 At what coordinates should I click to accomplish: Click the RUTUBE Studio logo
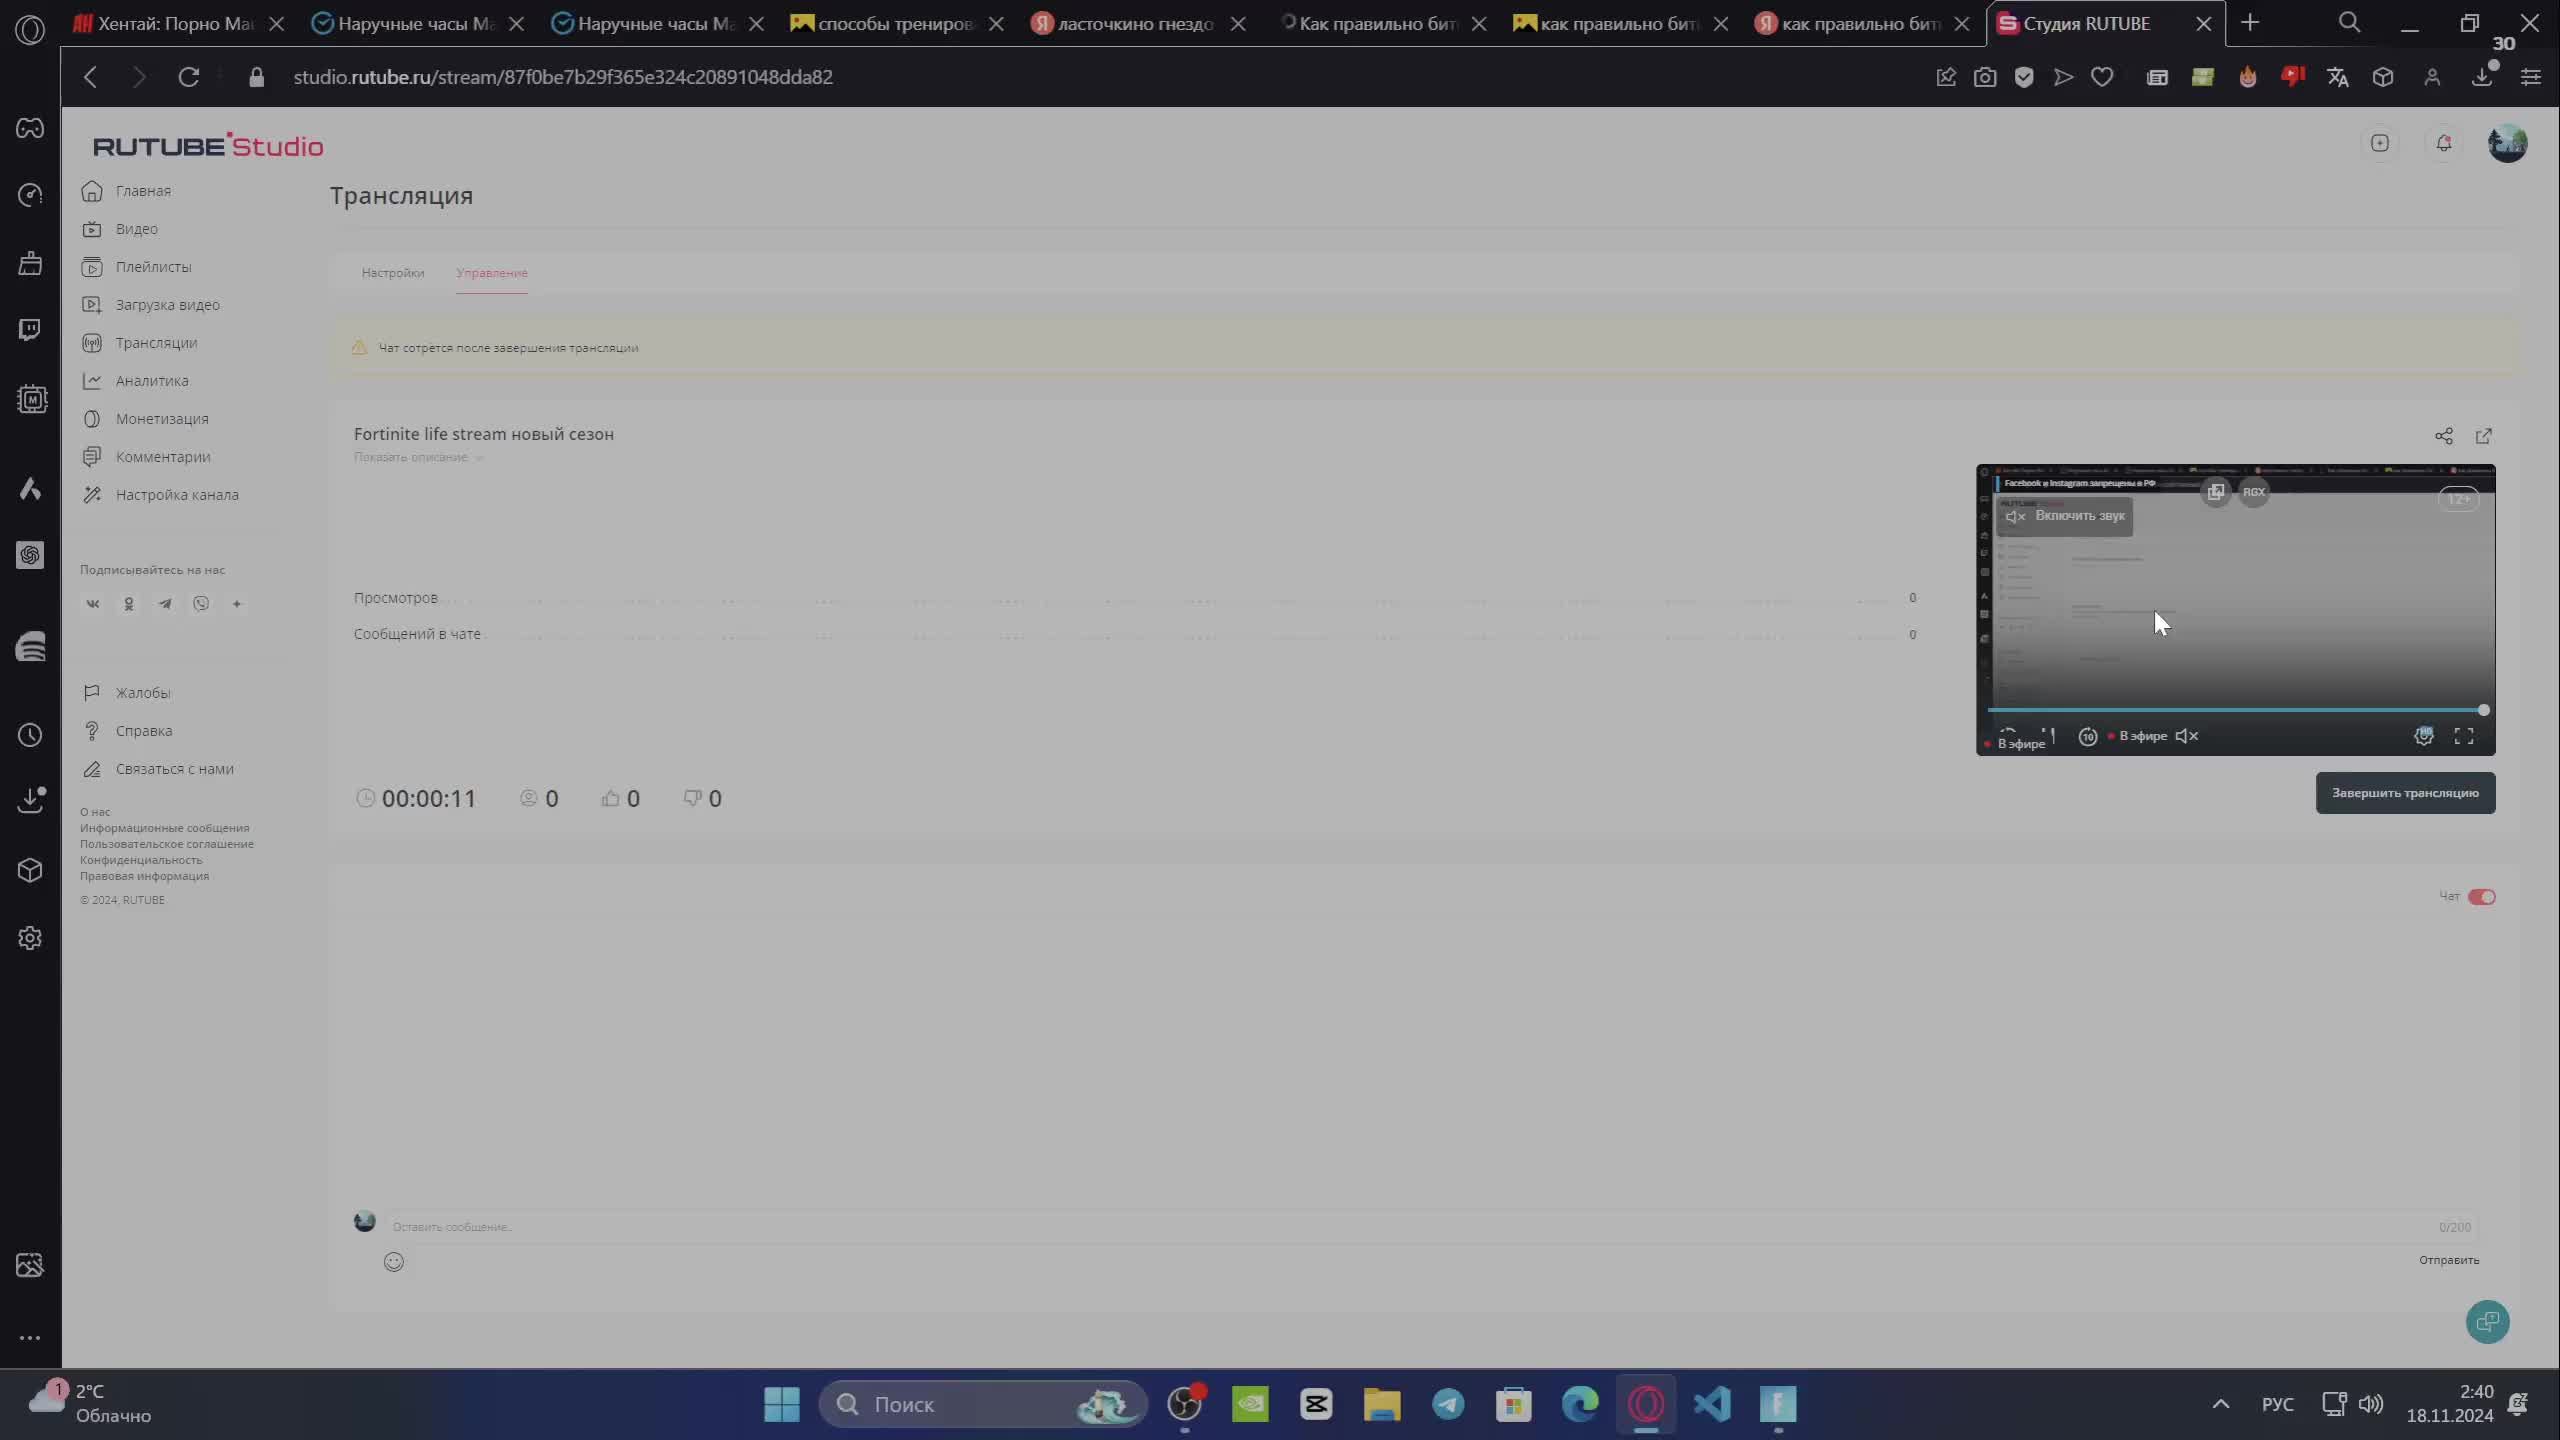point(208,146)
